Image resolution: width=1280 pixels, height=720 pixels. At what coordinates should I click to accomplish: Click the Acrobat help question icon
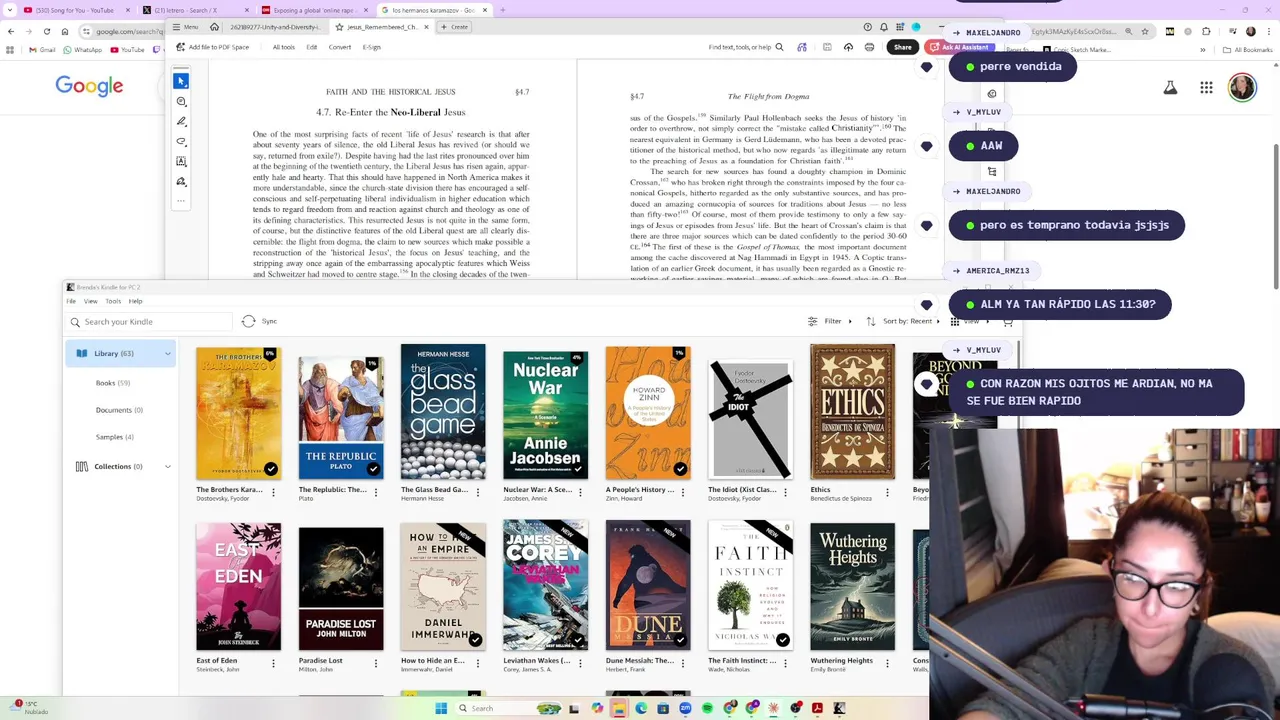(868, 27)
